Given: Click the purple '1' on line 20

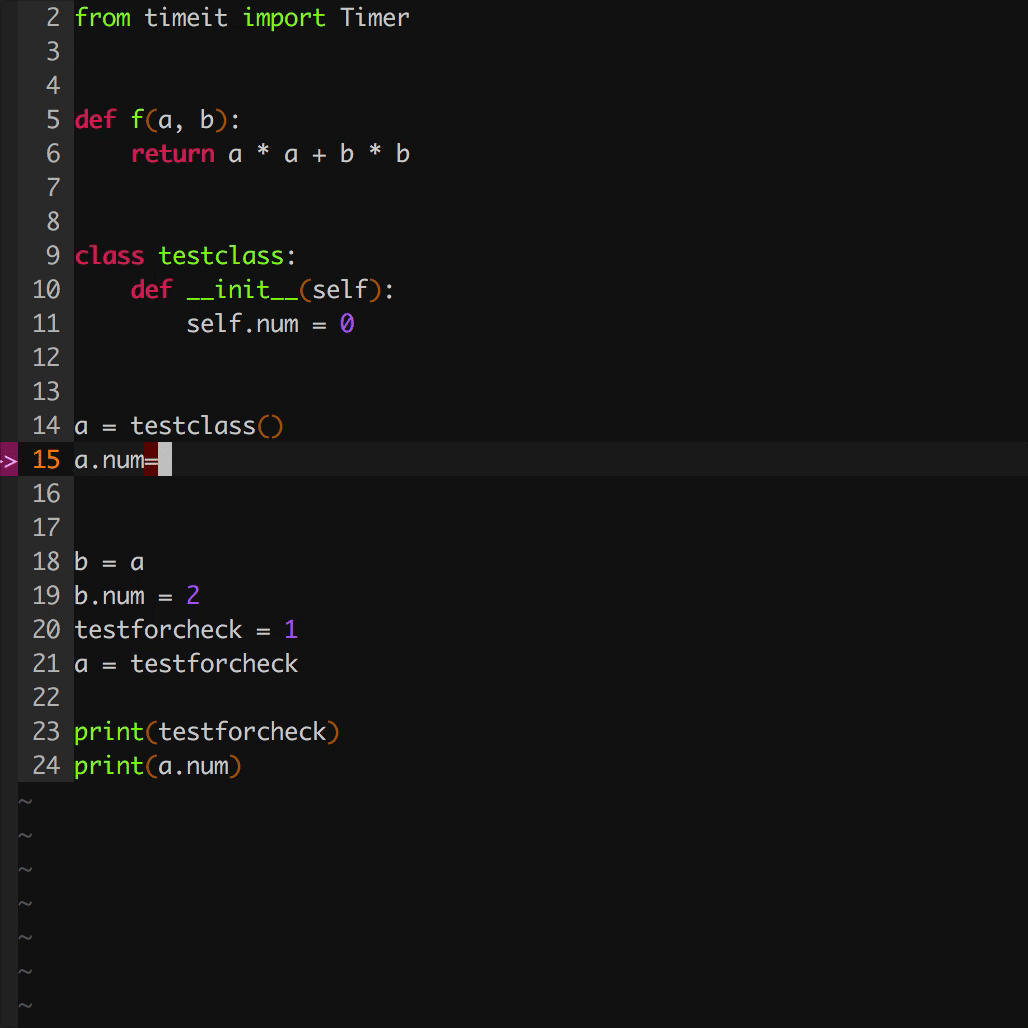Looking at the screenshot, I should pos(291,629).
